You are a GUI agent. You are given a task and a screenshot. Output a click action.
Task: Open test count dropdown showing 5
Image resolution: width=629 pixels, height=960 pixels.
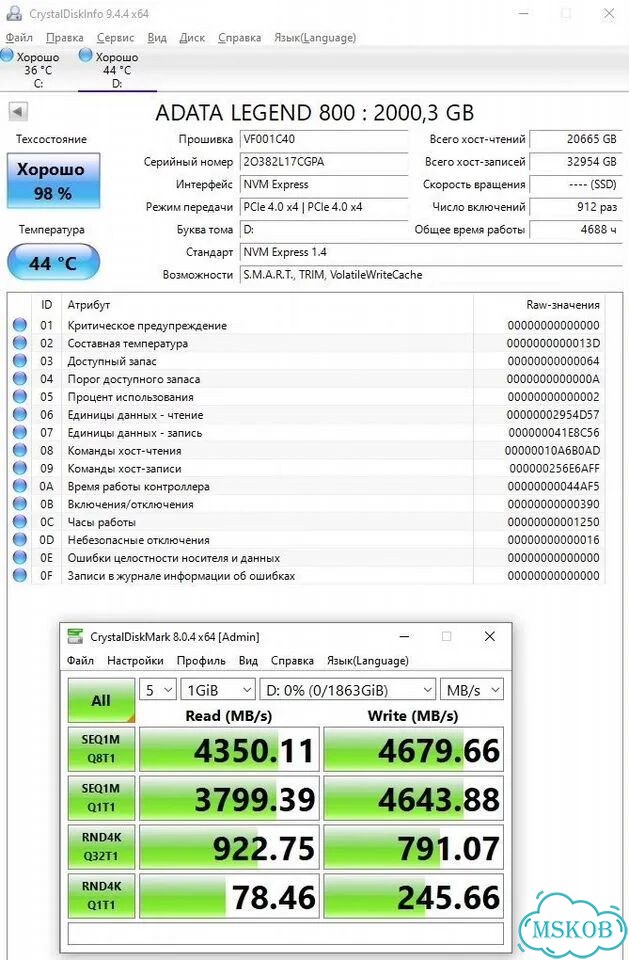pyautogui.click(x=158, y=690)
